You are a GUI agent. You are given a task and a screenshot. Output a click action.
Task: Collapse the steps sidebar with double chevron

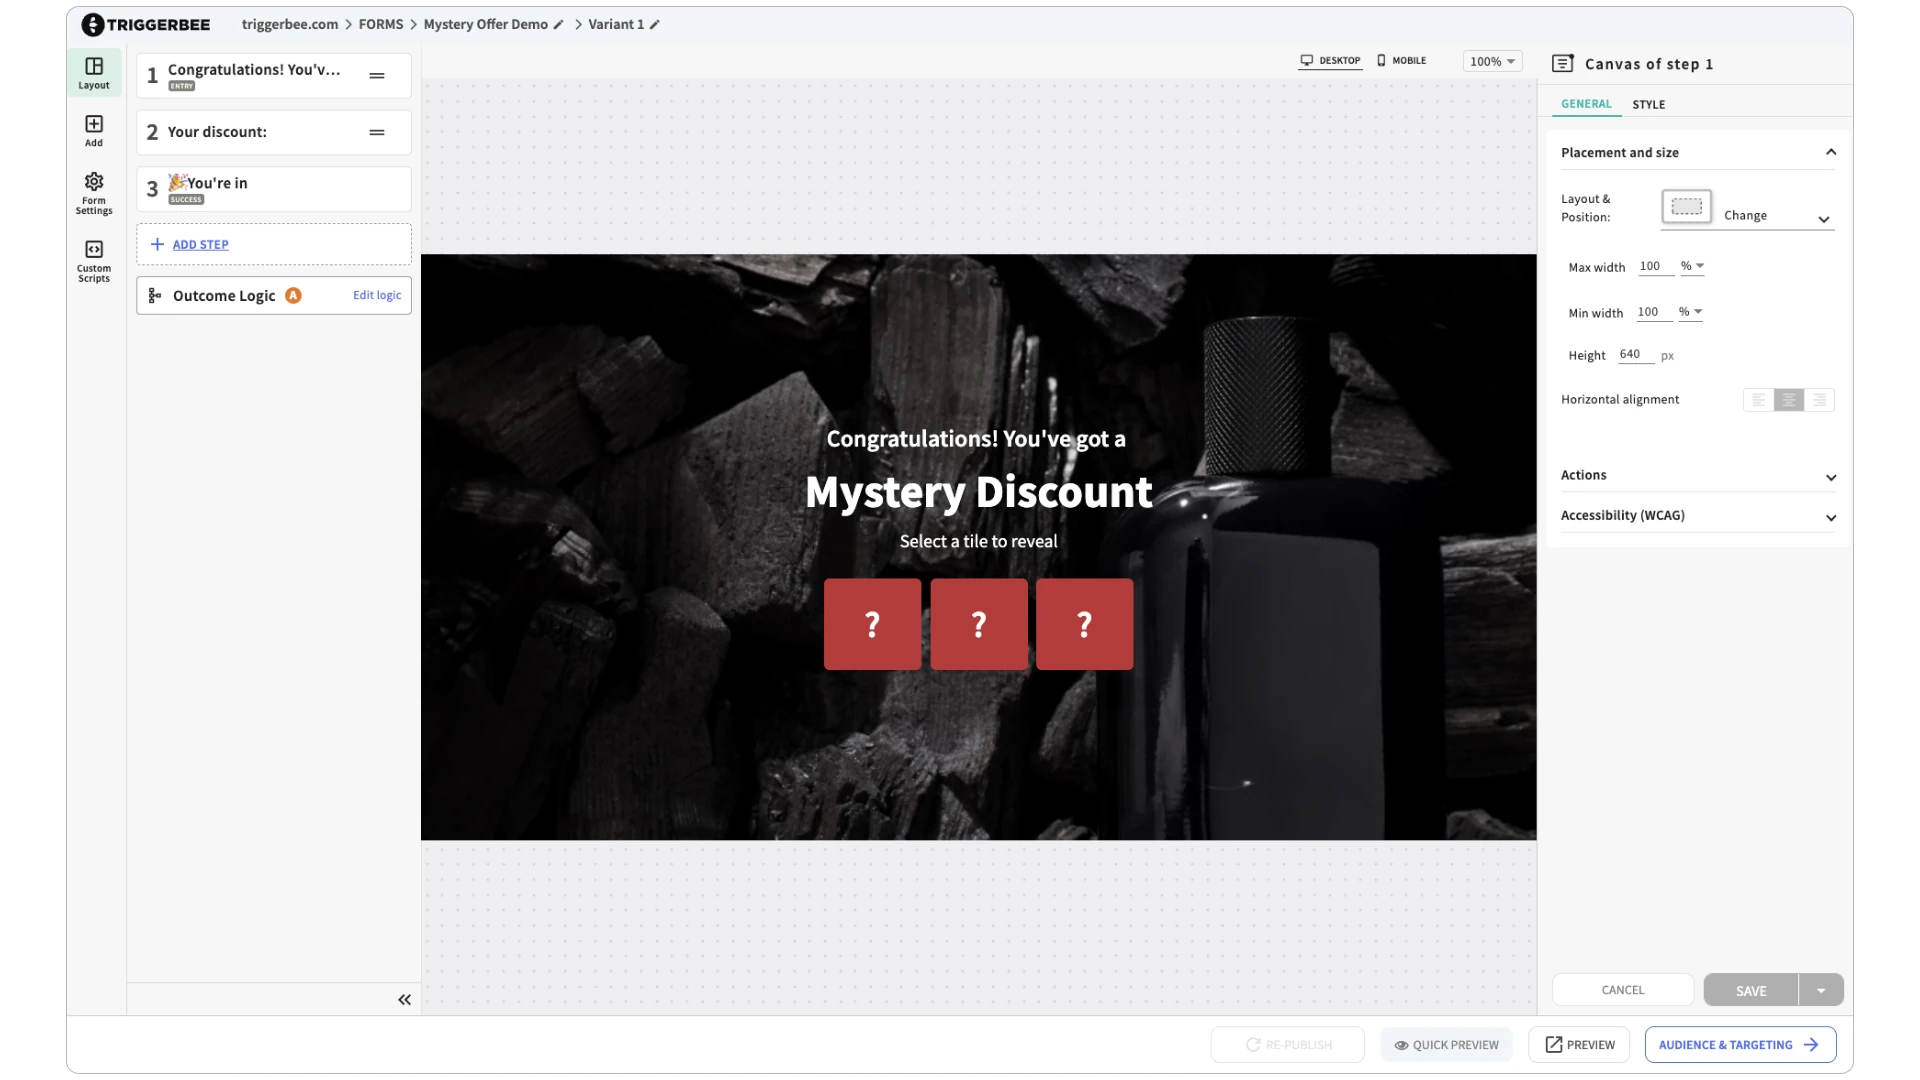pos(404,1000)
